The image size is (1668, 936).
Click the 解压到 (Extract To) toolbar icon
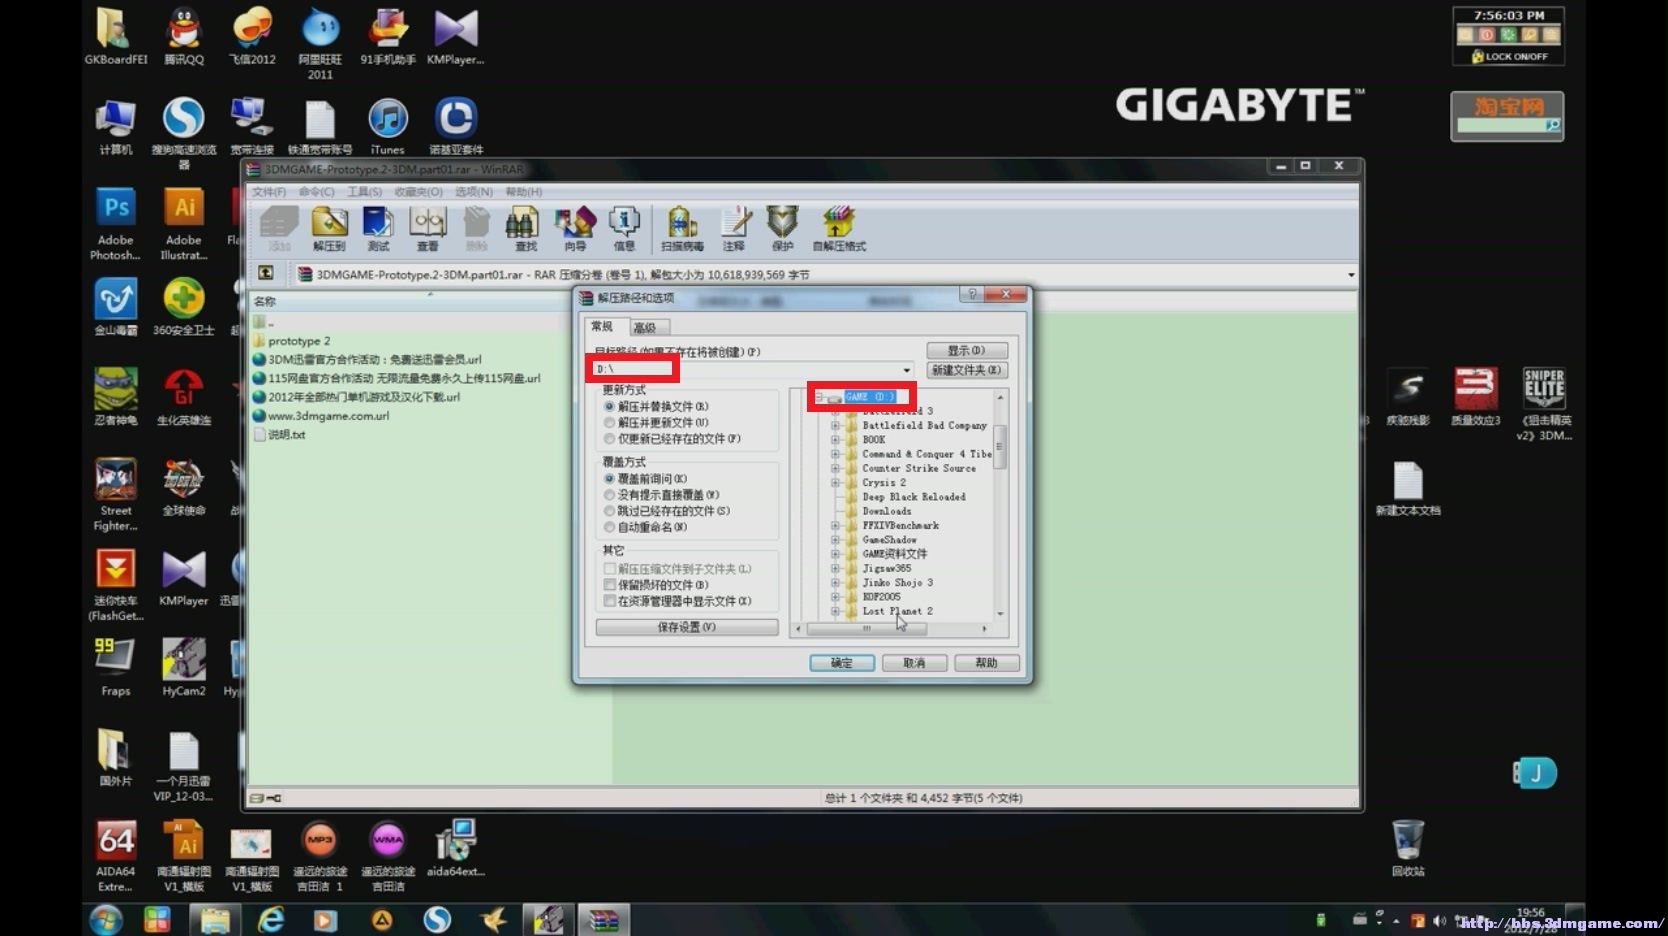[329, 228]
